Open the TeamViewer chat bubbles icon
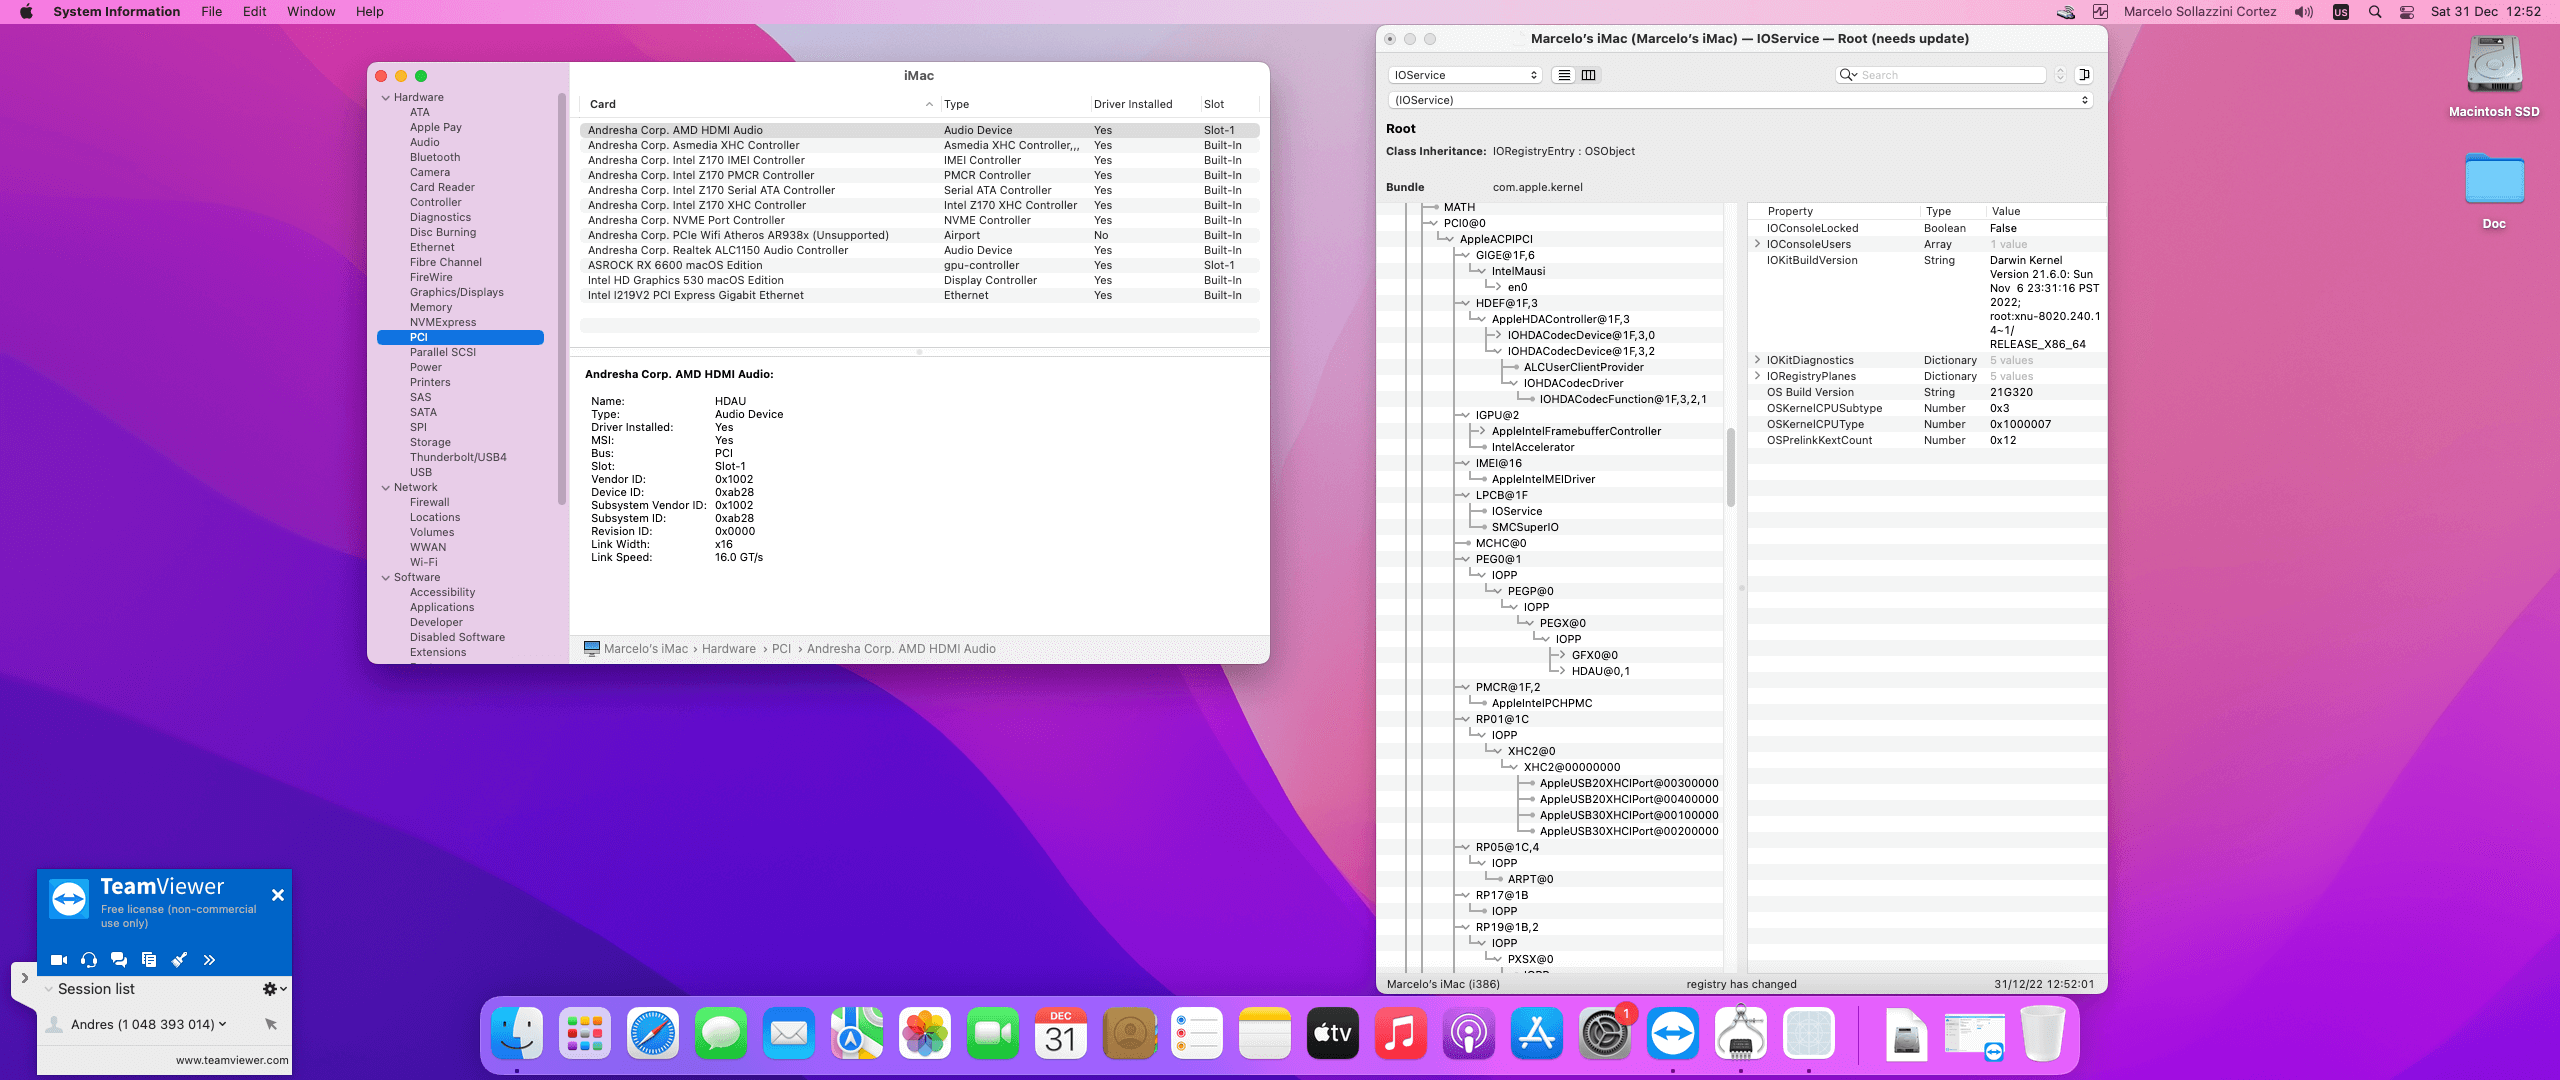Screen dimensions: 2560x1080 [119, 960]
